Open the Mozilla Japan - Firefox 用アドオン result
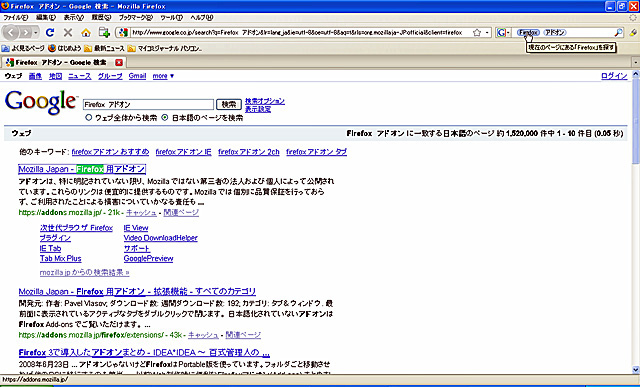640x387 pixels. [x=82, y=169]
